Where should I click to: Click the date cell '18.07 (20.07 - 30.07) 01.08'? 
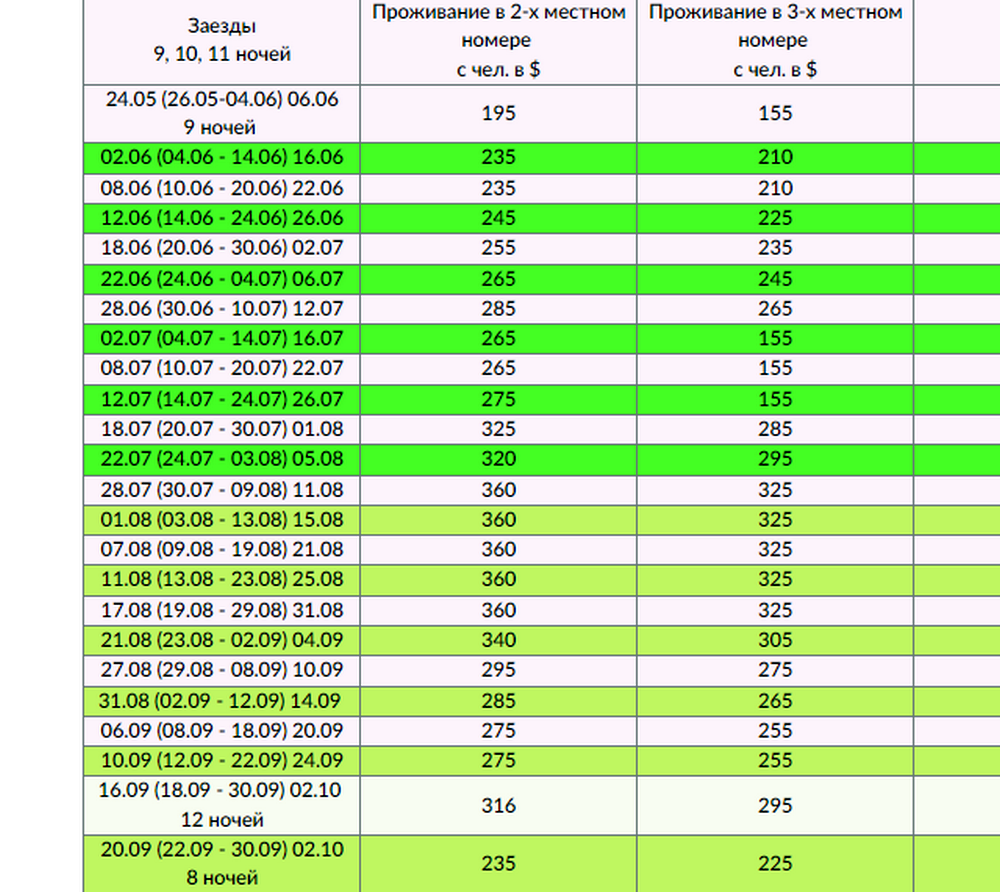tap(222, 429)
